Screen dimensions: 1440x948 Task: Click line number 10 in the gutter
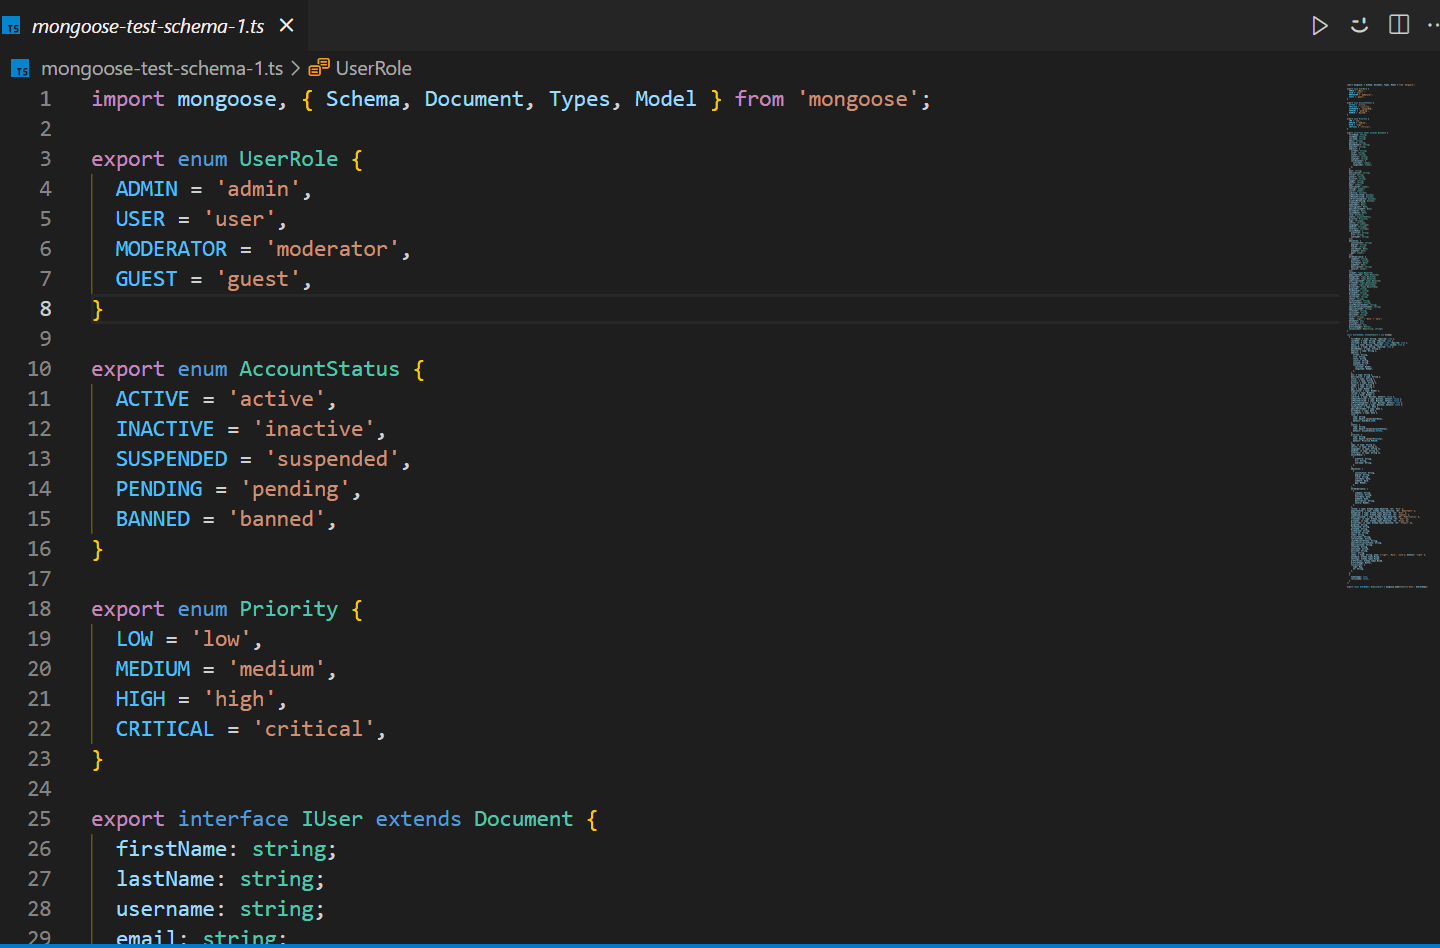[39, 369]
